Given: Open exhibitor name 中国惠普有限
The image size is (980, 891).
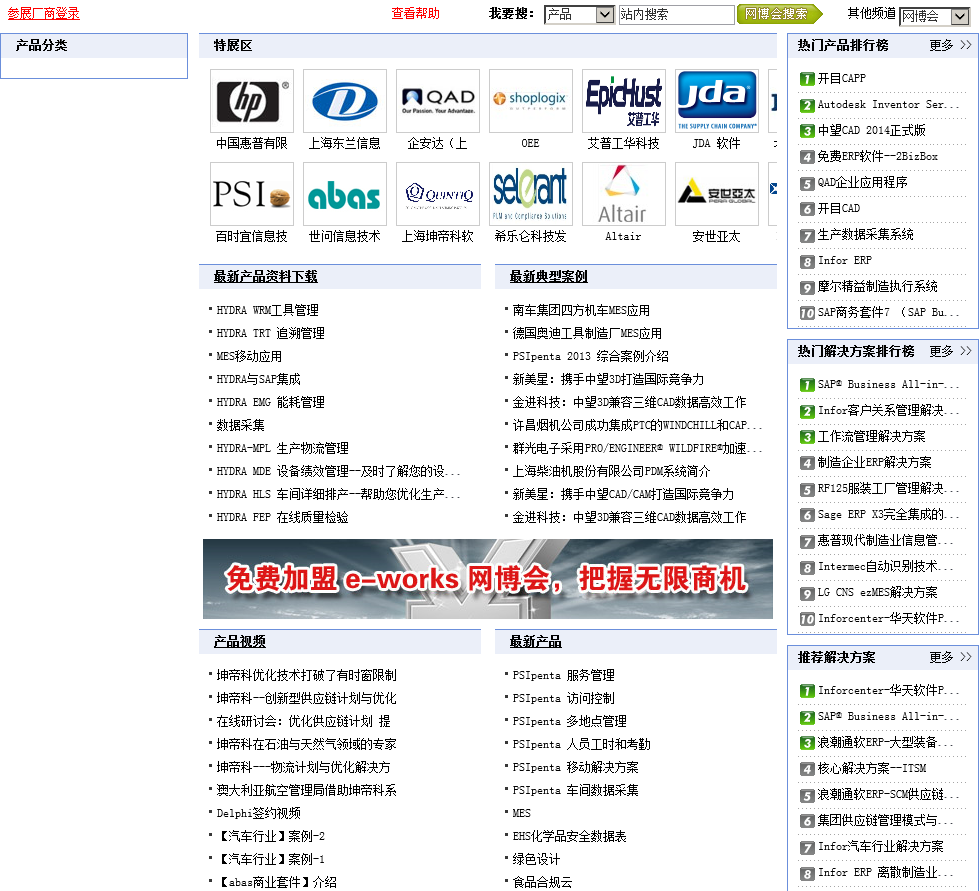Looking at the screenshot, I should point(252,144).
